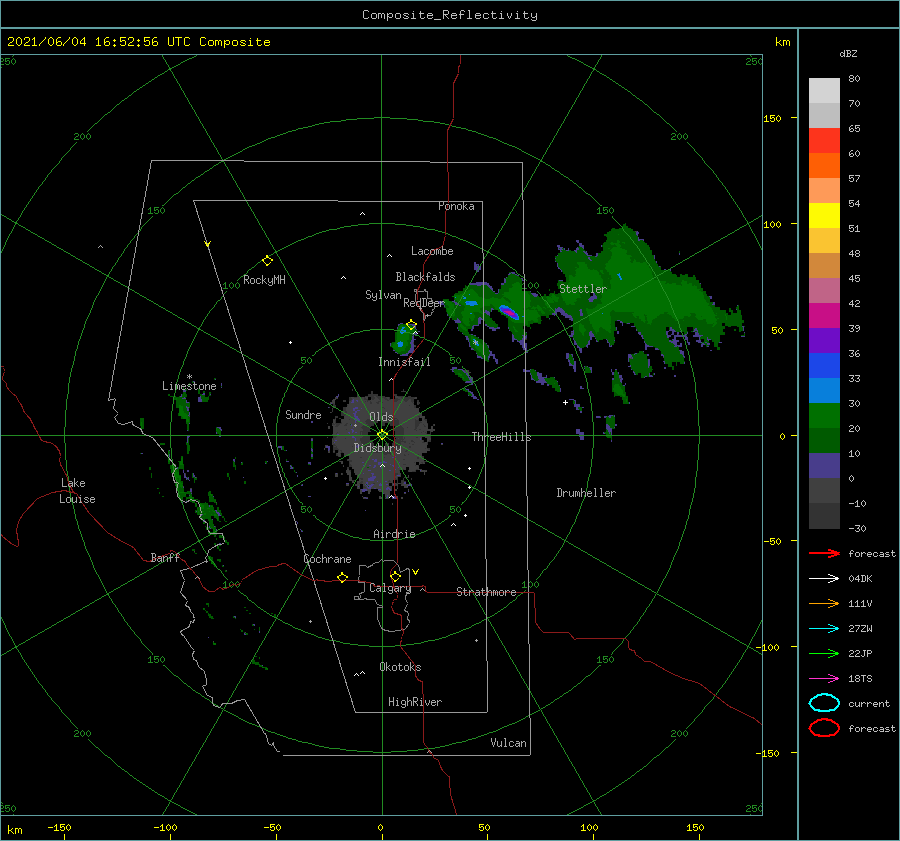Viewport: 900px width, 841px height.
Task: Click the magenta storm core west of Stettler
Action: coord(509,312)
